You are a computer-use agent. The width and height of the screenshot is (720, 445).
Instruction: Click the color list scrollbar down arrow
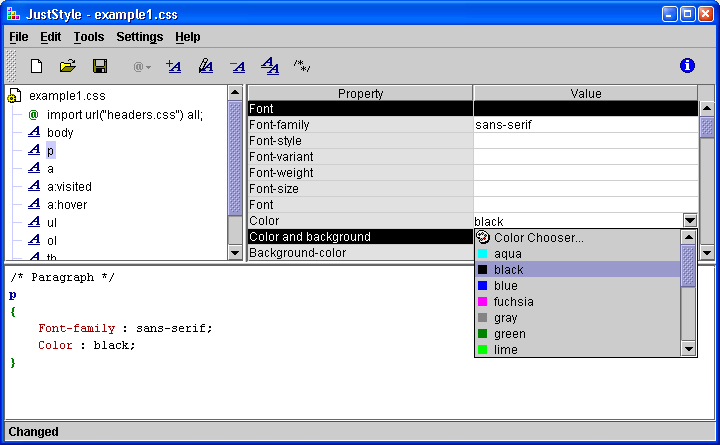tap(688, 349)
